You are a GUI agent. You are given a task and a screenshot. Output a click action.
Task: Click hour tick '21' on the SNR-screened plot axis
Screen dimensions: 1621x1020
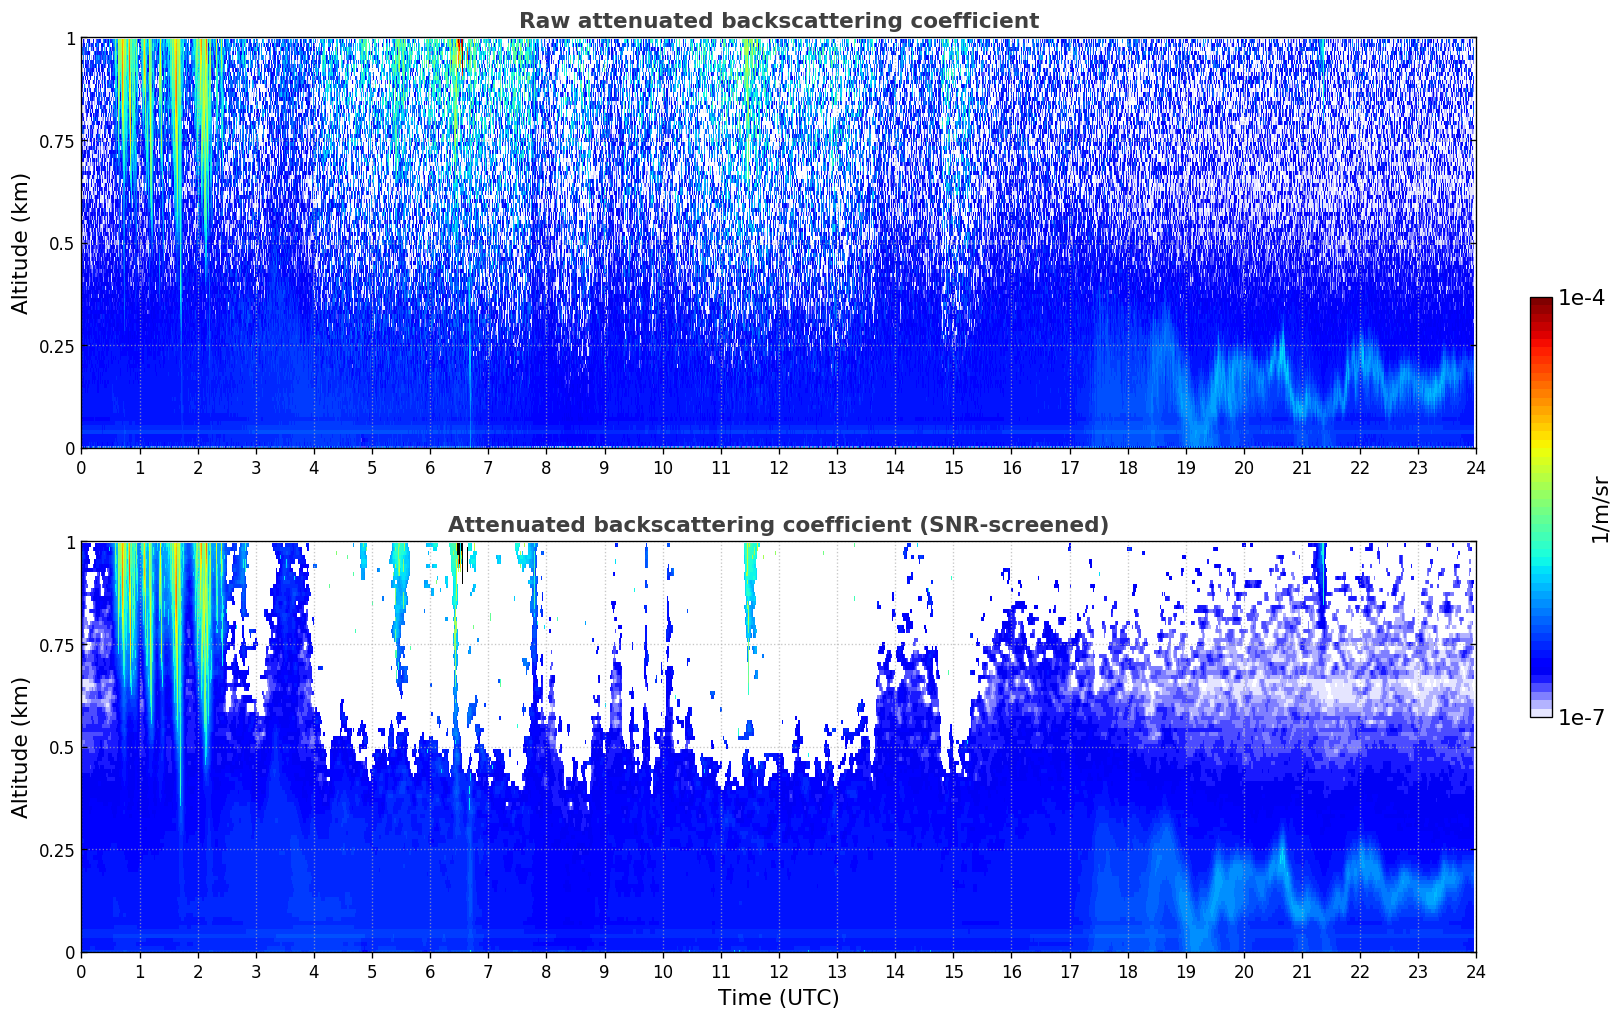1302,971
